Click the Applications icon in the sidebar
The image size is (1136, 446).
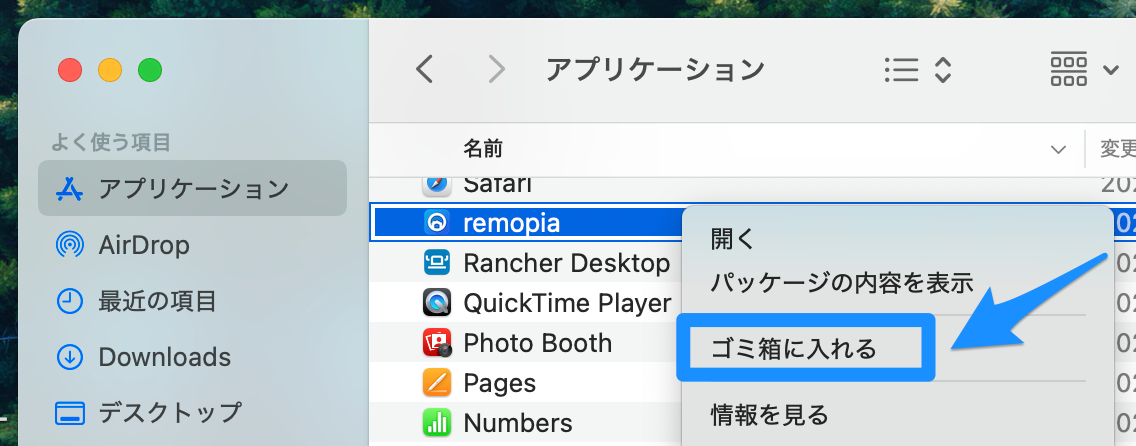[x=70, y=189]
